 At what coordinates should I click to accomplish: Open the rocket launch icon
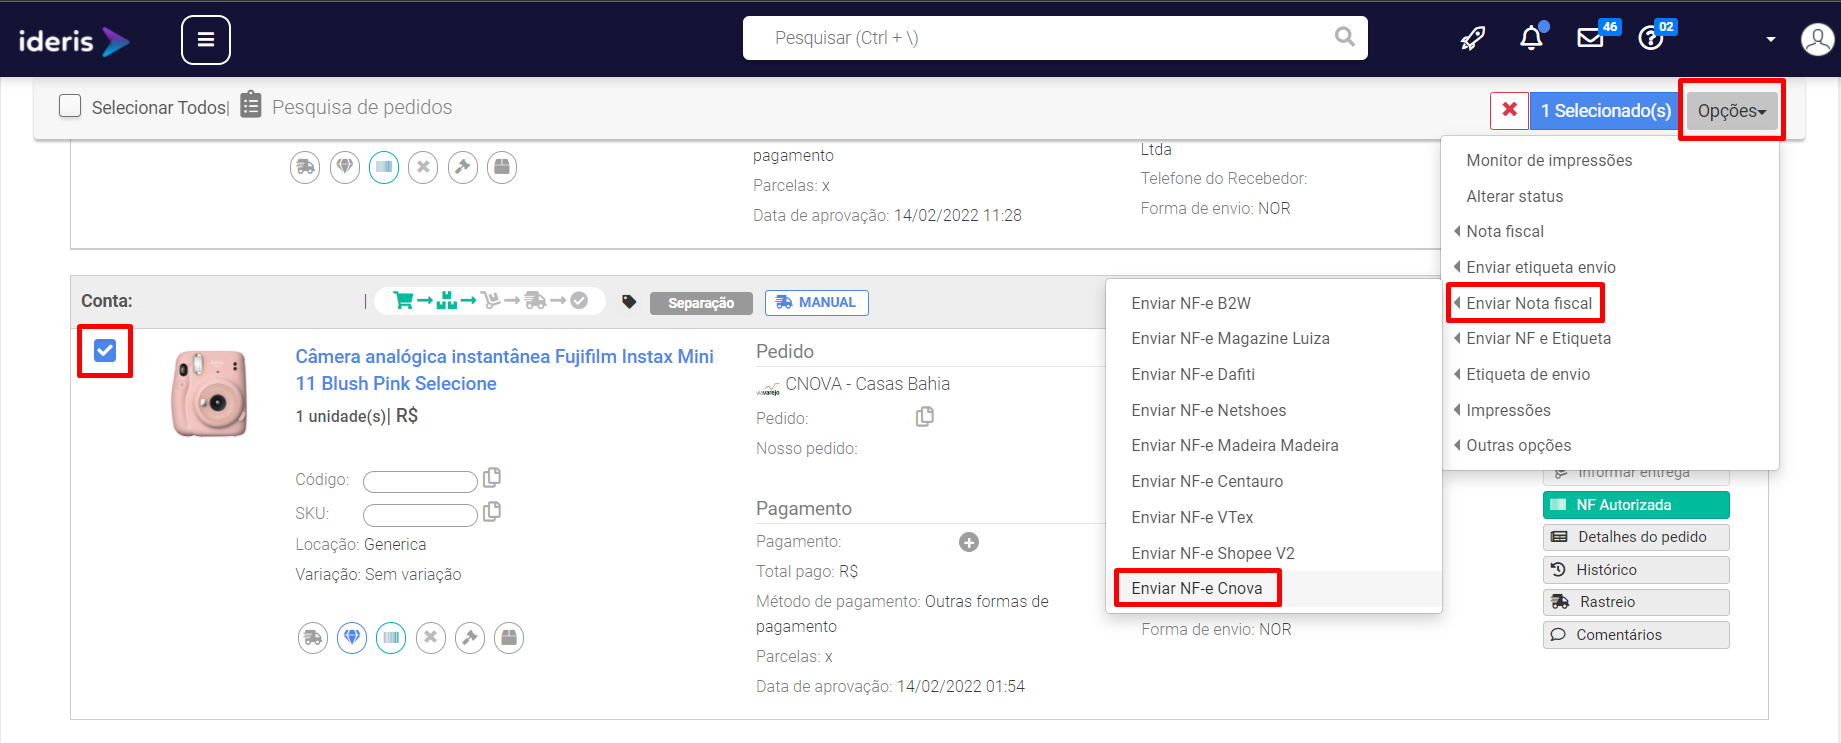[1473, 38]
